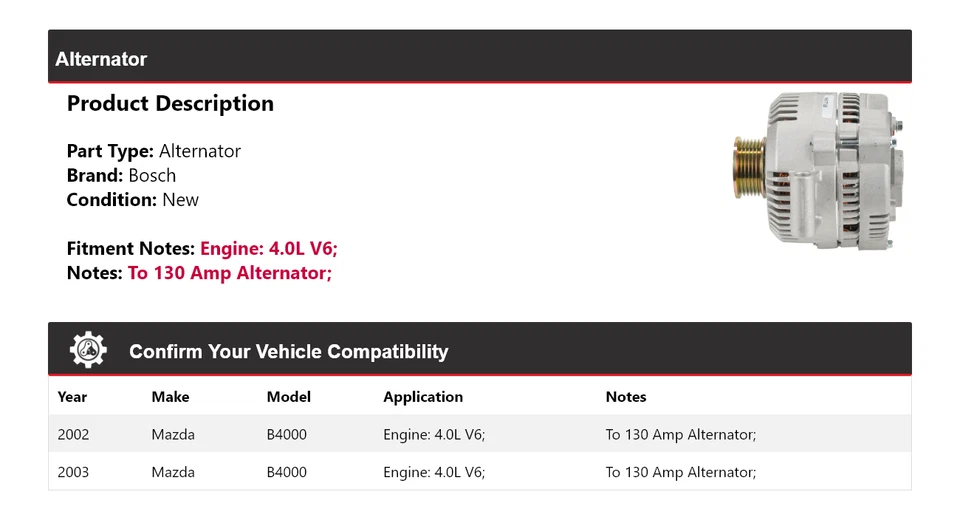Click the 2002 row's To 130 Amp Alternator note
The width and height of the screenshot is (960, 520).
click(x=680, y=435)
